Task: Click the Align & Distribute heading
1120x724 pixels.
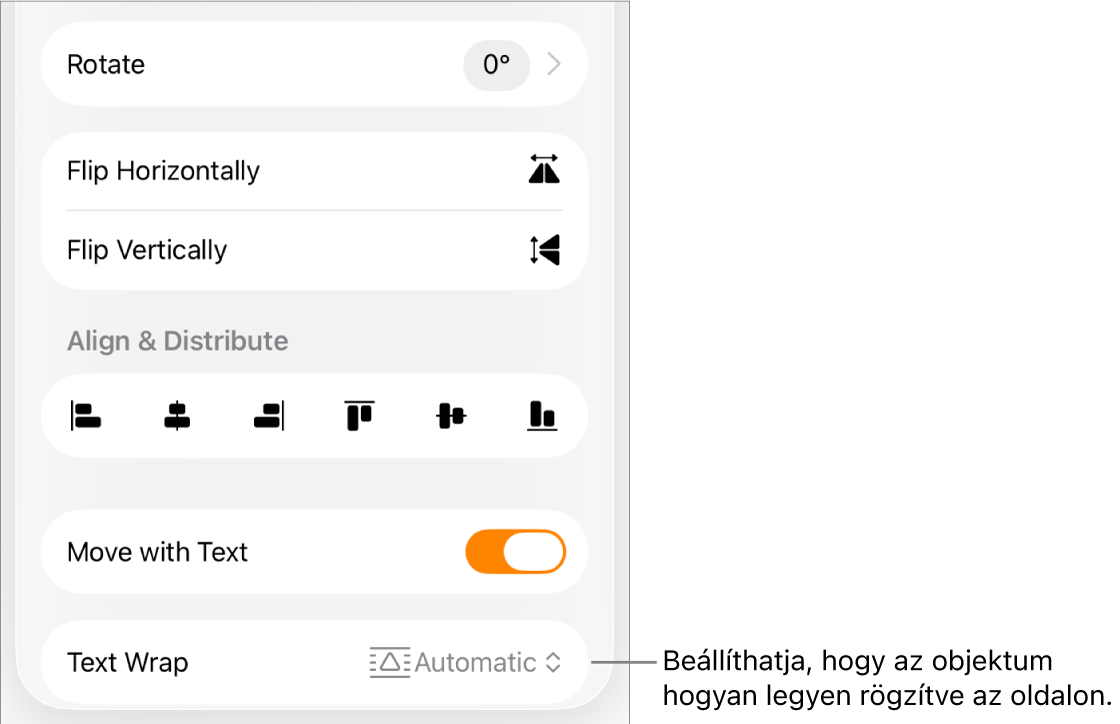Action: coord(177,341)
